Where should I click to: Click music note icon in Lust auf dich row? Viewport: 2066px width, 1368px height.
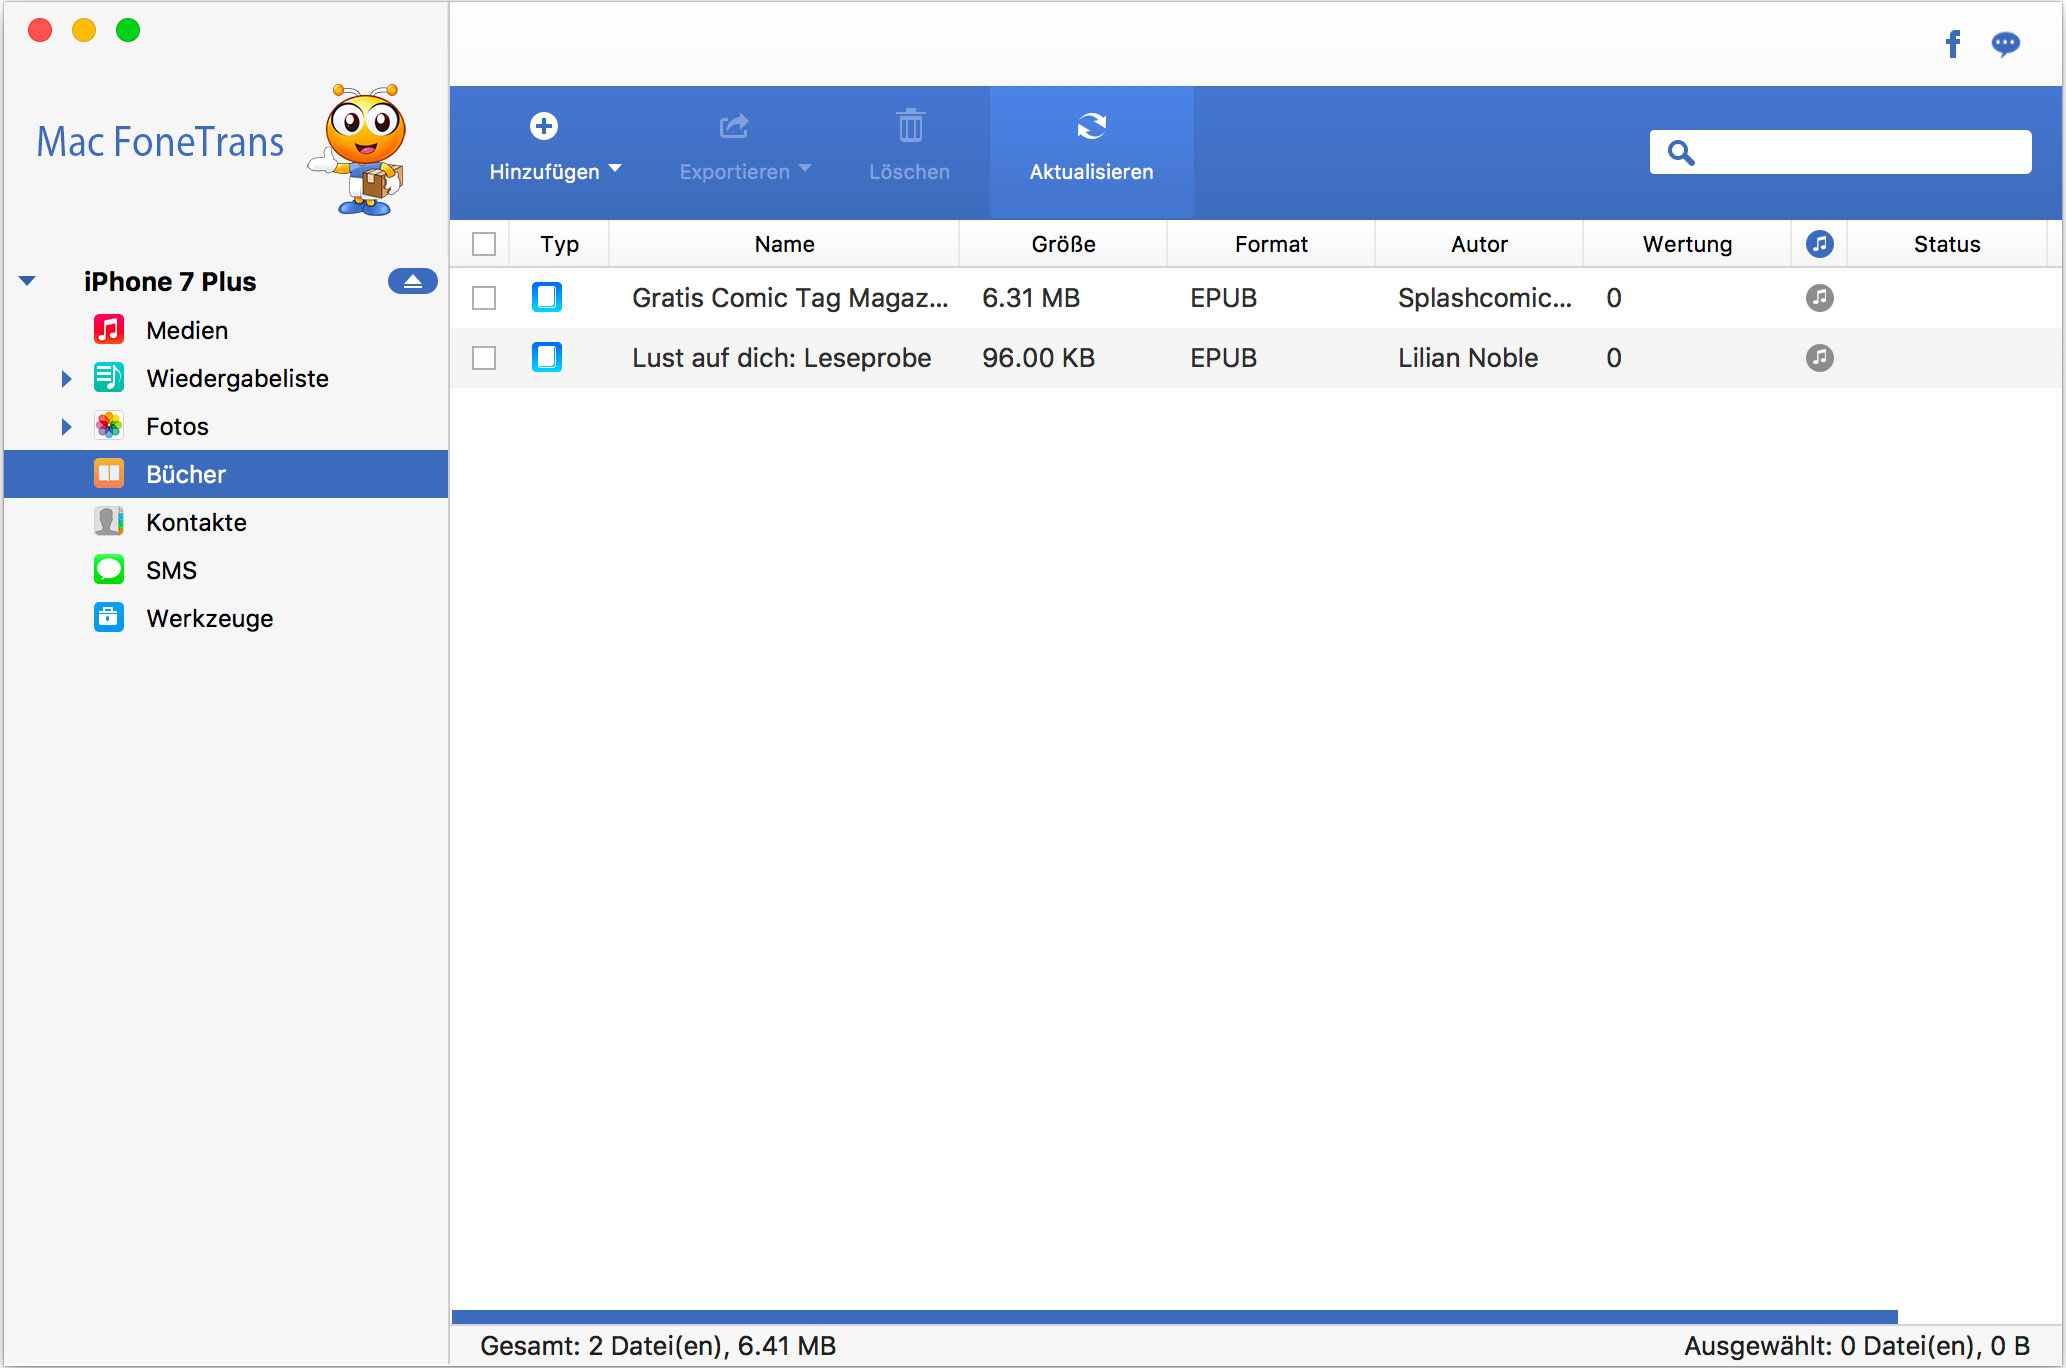[x=1819, y=357]
